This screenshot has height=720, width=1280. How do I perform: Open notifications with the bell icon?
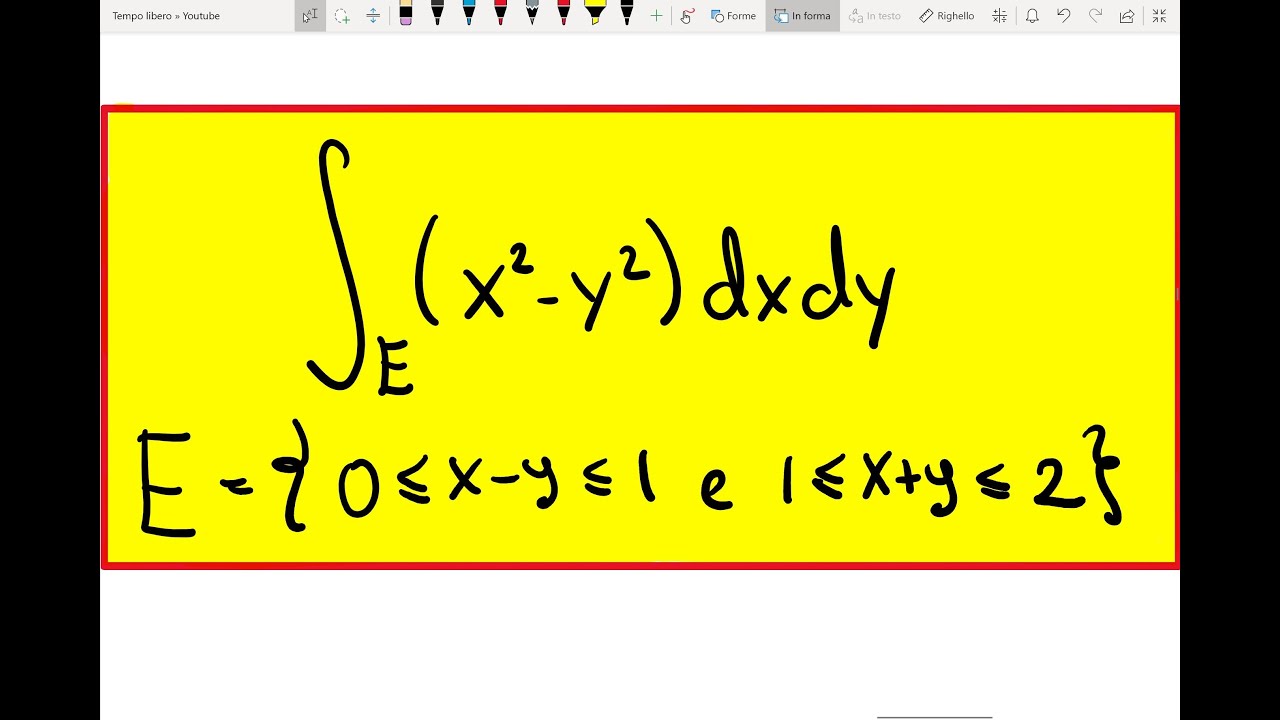coord(1032,16)
